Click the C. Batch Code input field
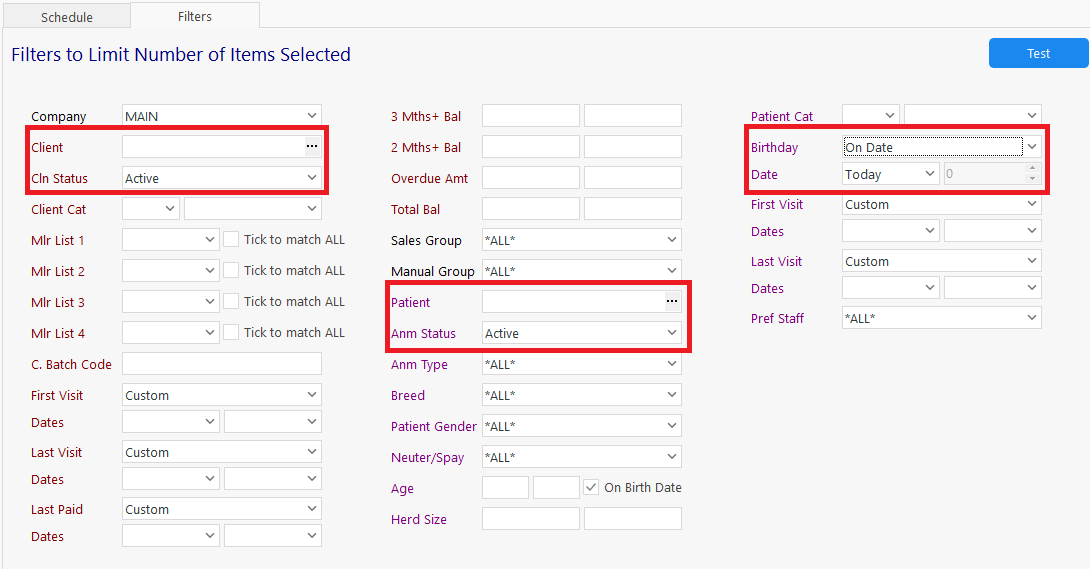Screen dimensions: 1090x569 pyautogui.click(x=222, y=364)
